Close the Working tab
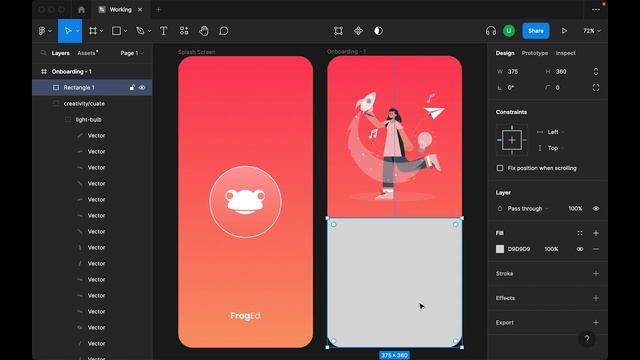This screenshot has width=640, height=360. coord(140,10)
